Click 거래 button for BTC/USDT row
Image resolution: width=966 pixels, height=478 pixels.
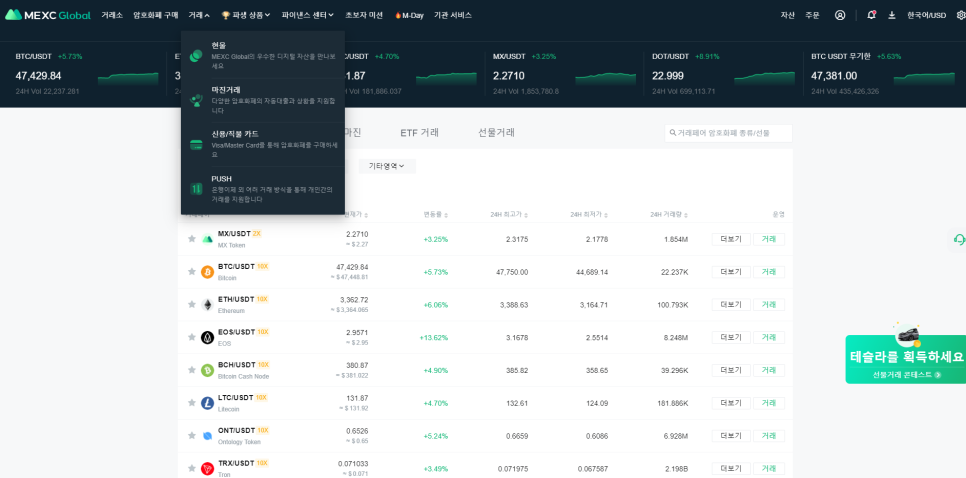pyautogui.click(x=769, y=272)
